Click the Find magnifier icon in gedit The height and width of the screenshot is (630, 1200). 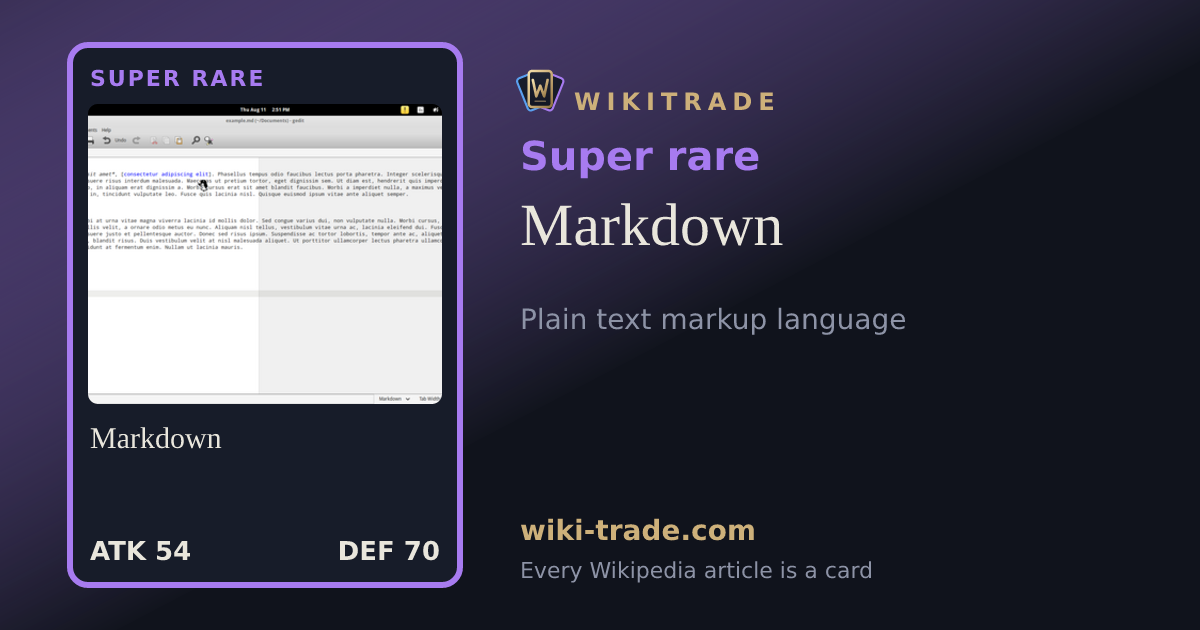(196, 140)
